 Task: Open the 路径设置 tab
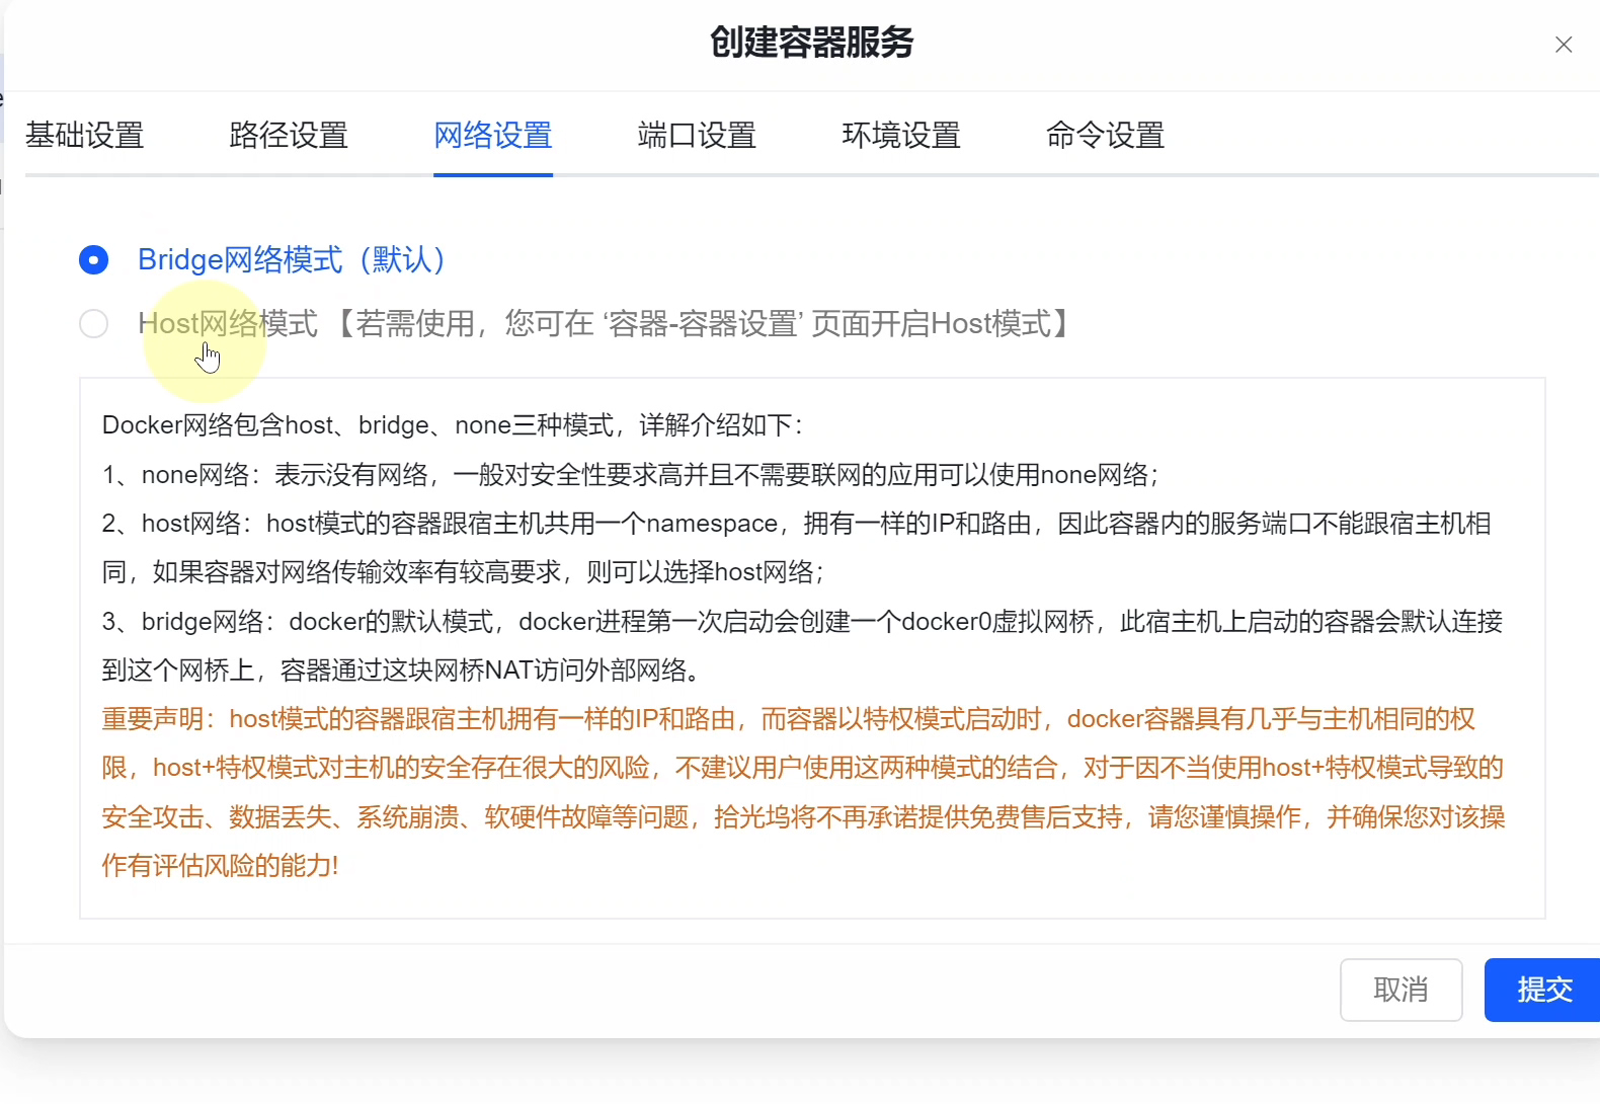pyautogui.click(x=289, y=135)
